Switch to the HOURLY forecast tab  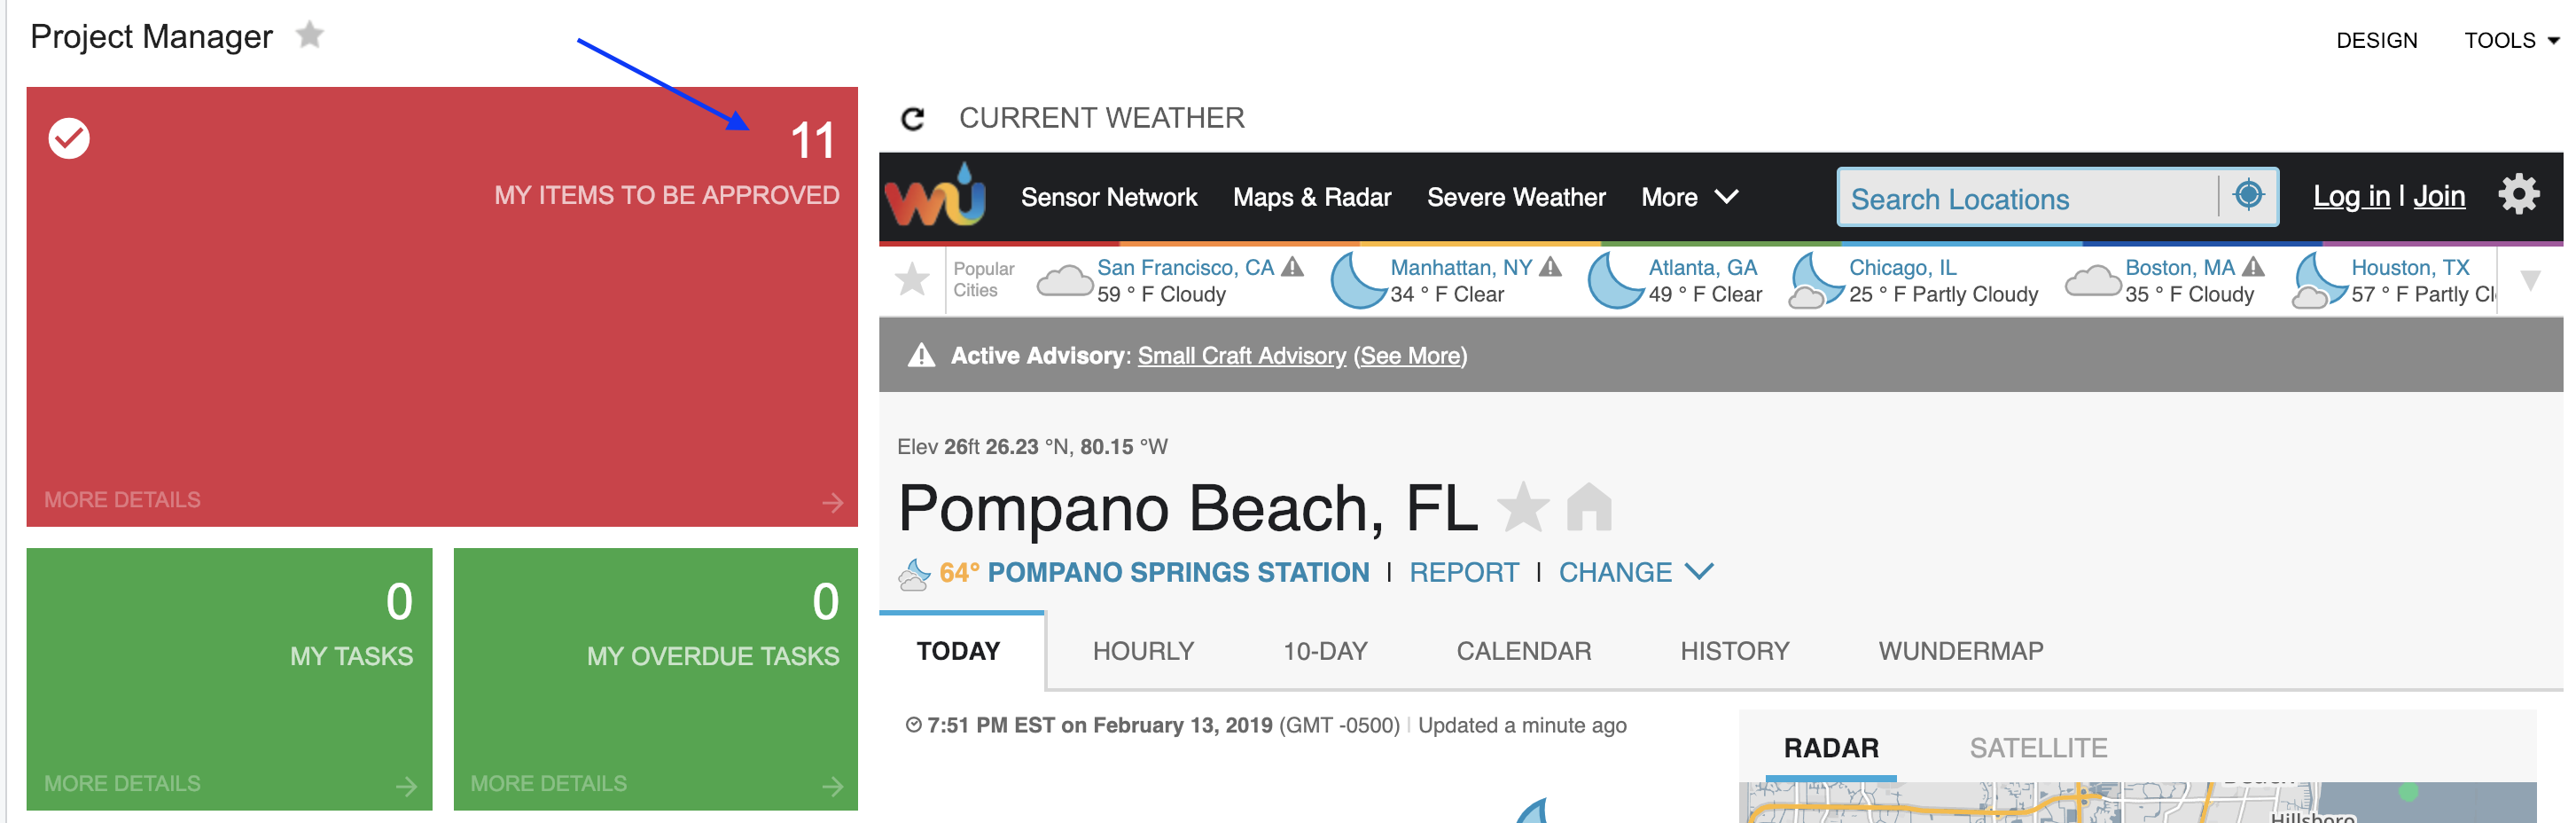[1143, 651]
